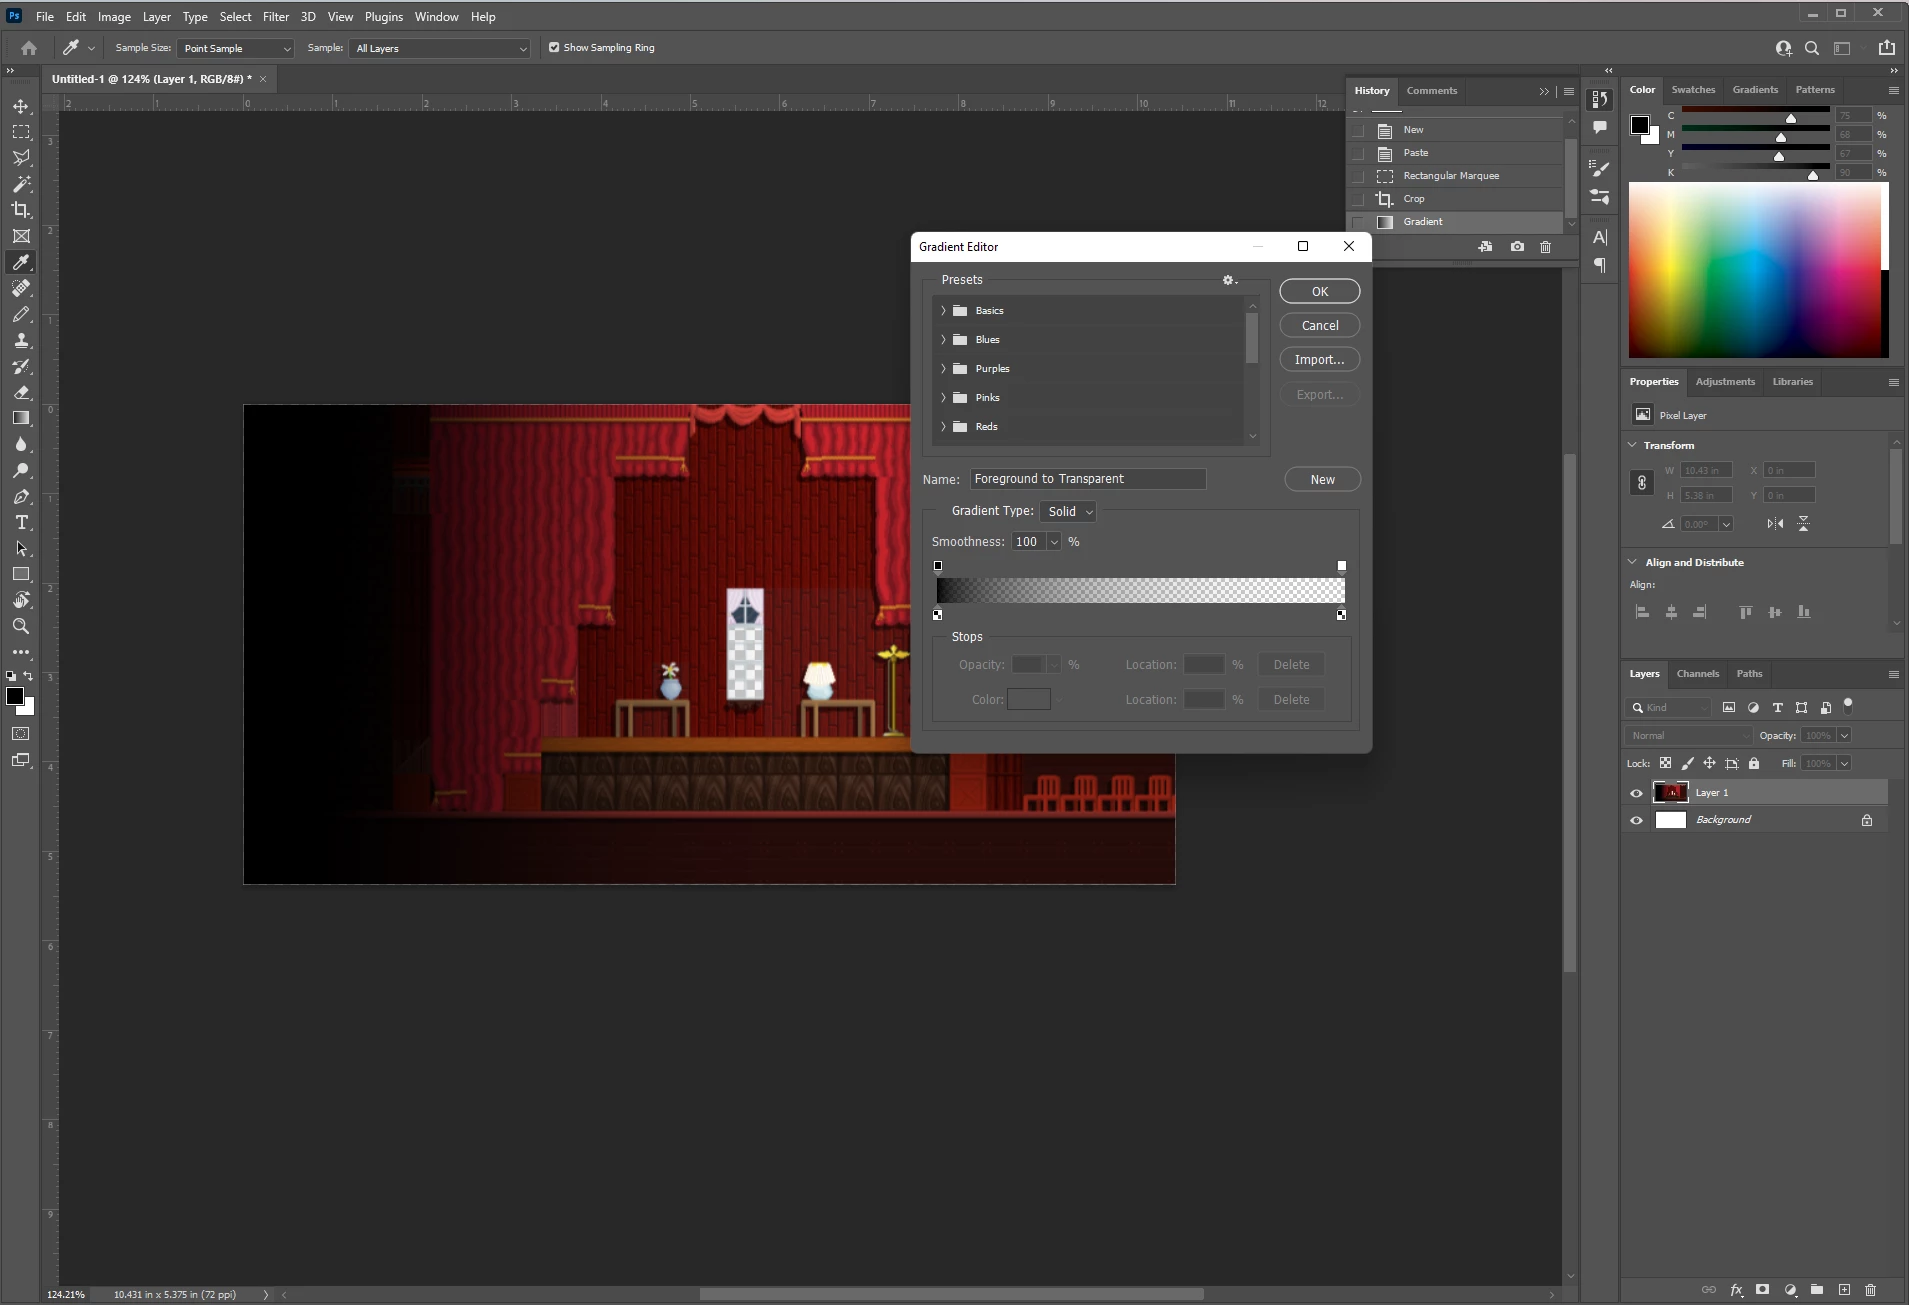Click the New gradient button
1909x1305 pixels.
coord(1323,480)
